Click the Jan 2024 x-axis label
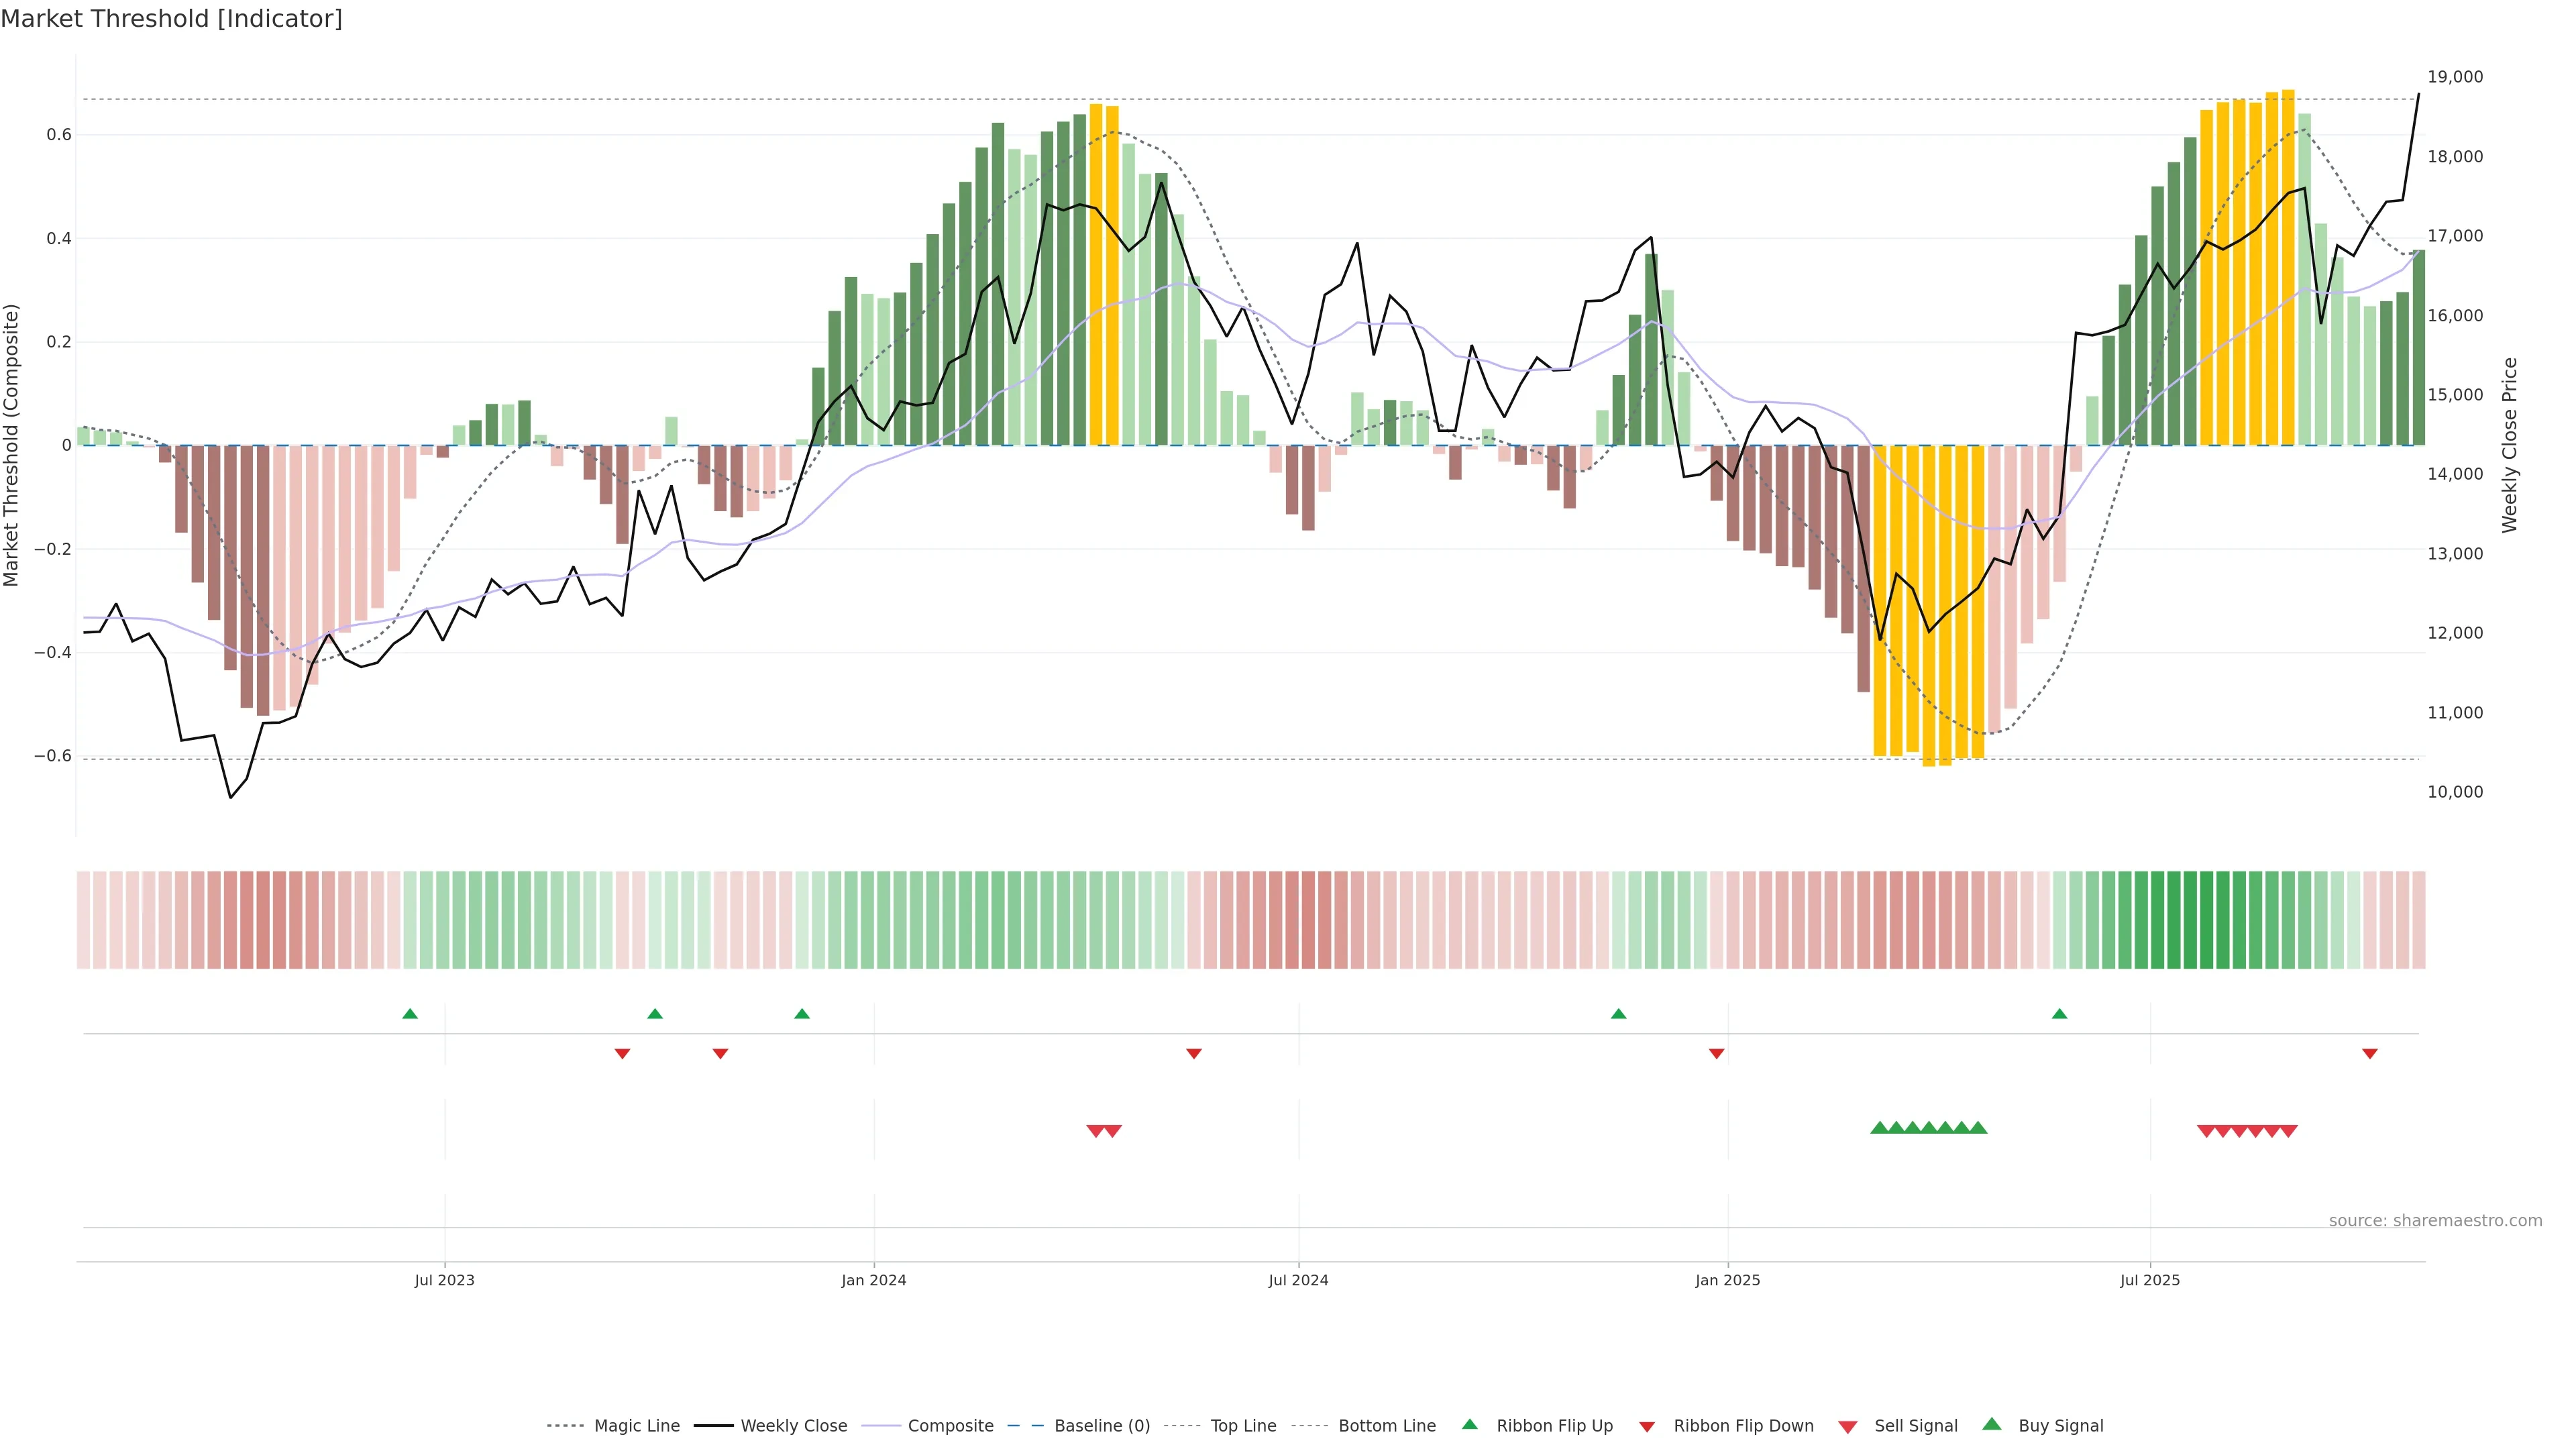Image resolution: width=2576 pixels, height=1449 pixels. click(873, 1280)
